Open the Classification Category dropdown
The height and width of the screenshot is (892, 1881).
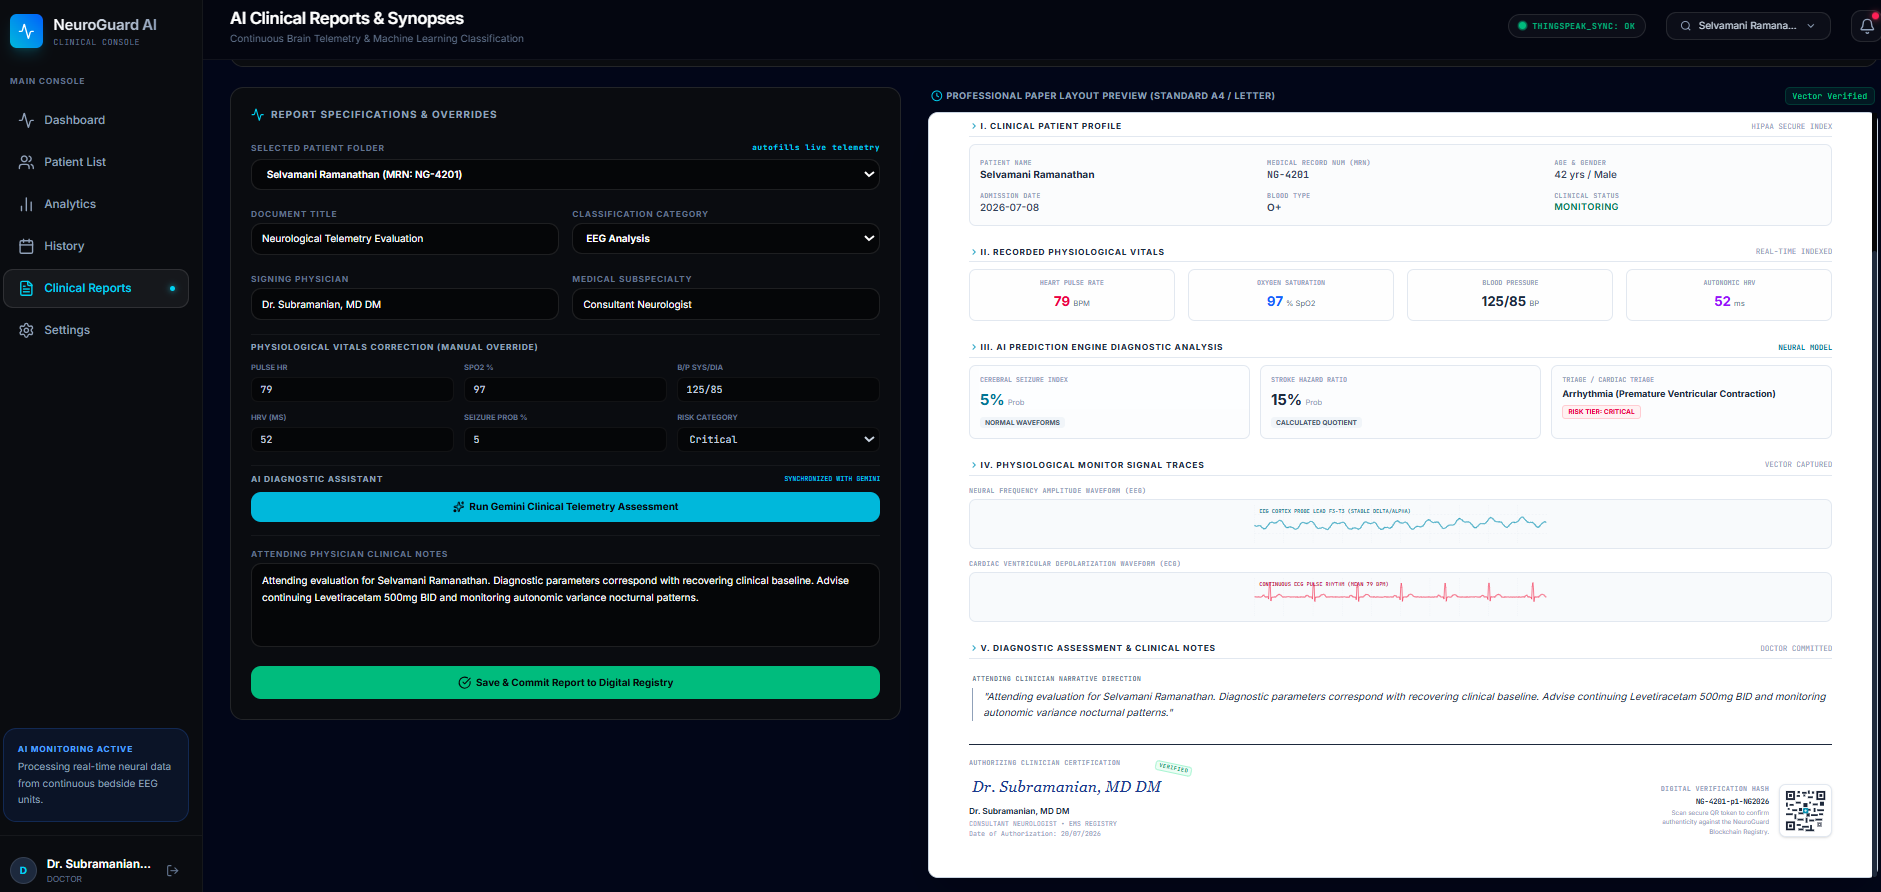(726, 238)
